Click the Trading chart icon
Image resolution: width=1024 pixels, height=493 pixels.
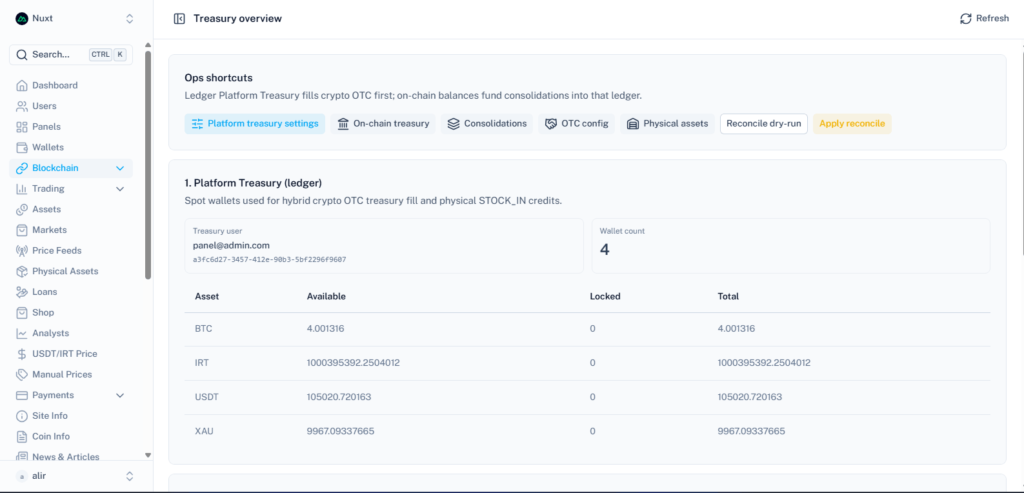click(x=22, y=189)
